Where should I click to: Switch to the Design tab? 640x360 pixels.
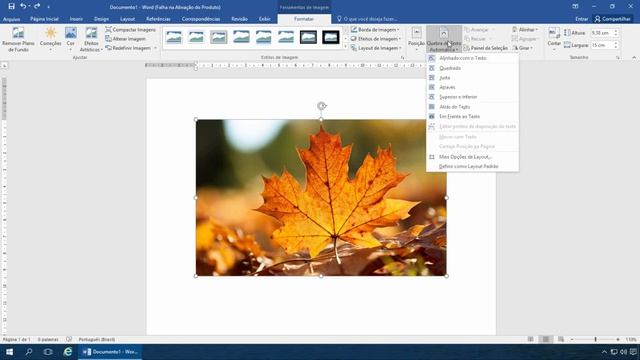point(101,19)
